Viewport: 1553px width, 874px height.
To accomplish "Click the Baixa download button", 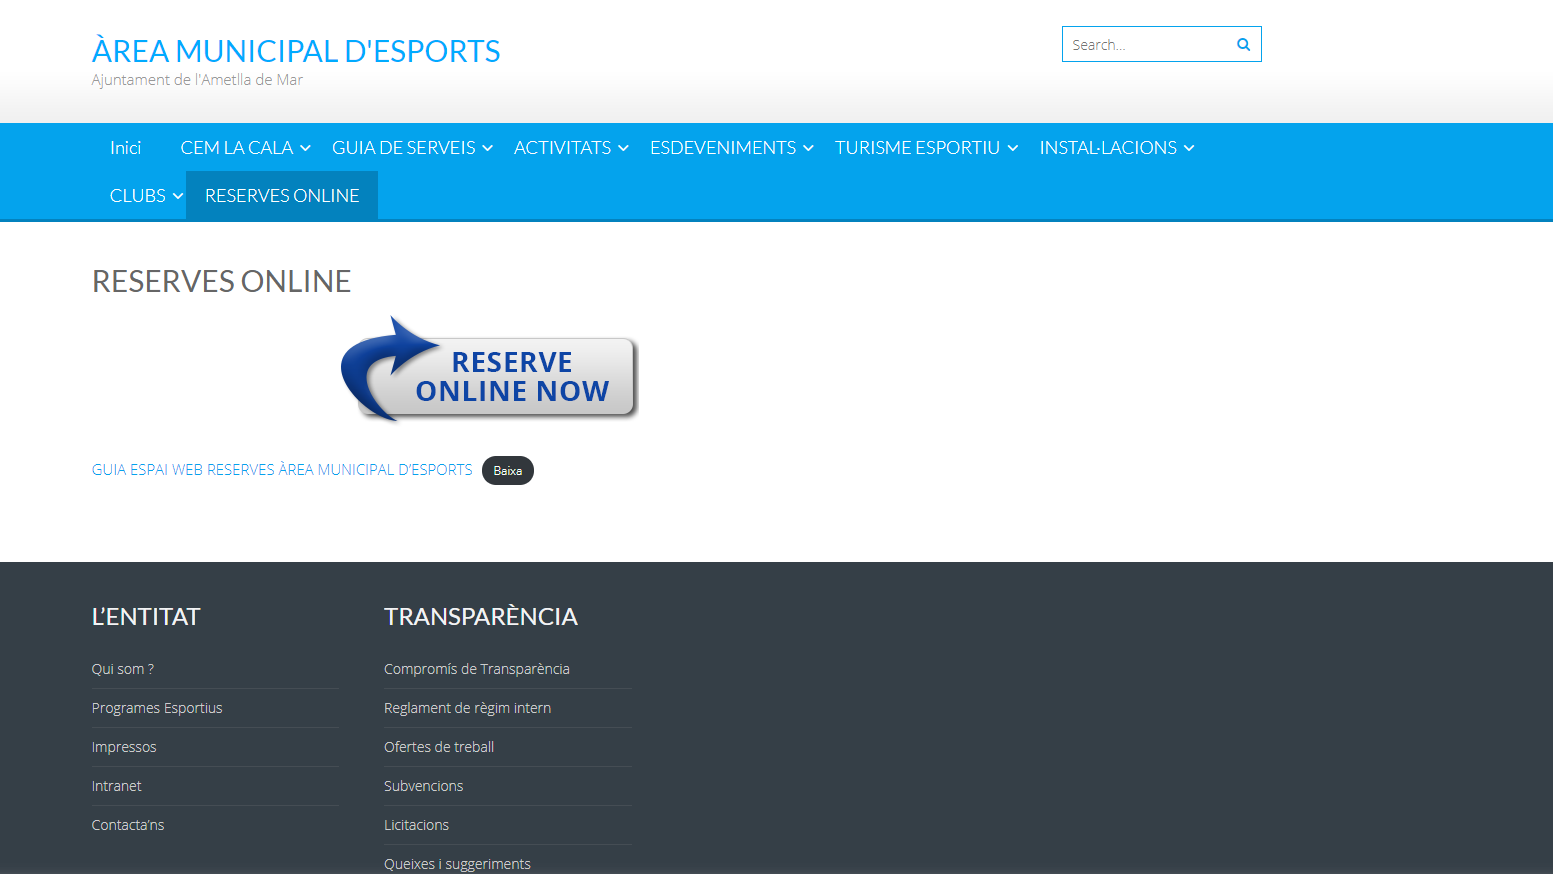I will coord(508,471).
